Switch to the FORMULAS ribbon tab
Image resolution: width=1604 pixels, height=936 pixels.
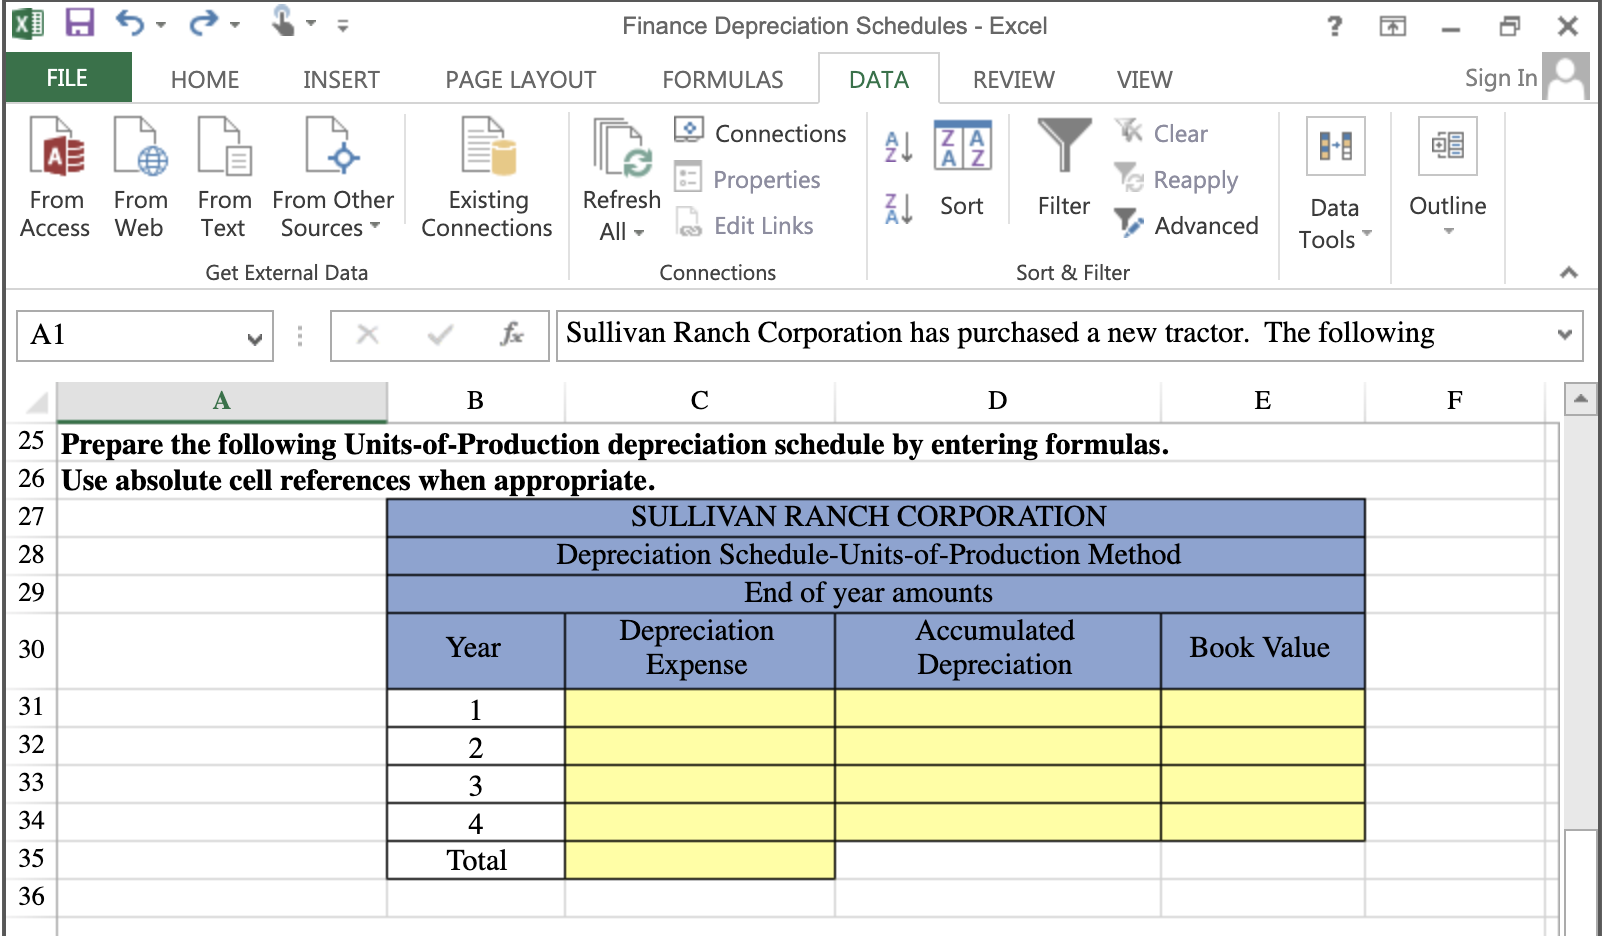click(x=722, y=78)
